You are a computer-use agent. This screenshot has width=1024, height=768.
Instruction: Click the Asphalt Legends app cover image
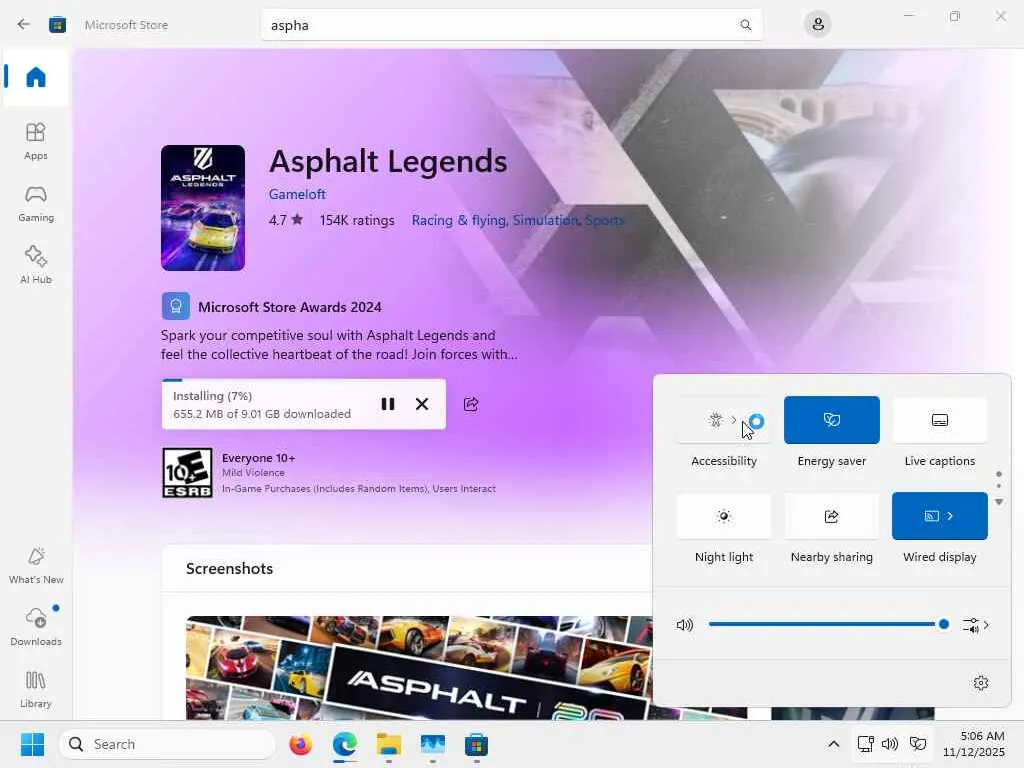click(203, 208)
